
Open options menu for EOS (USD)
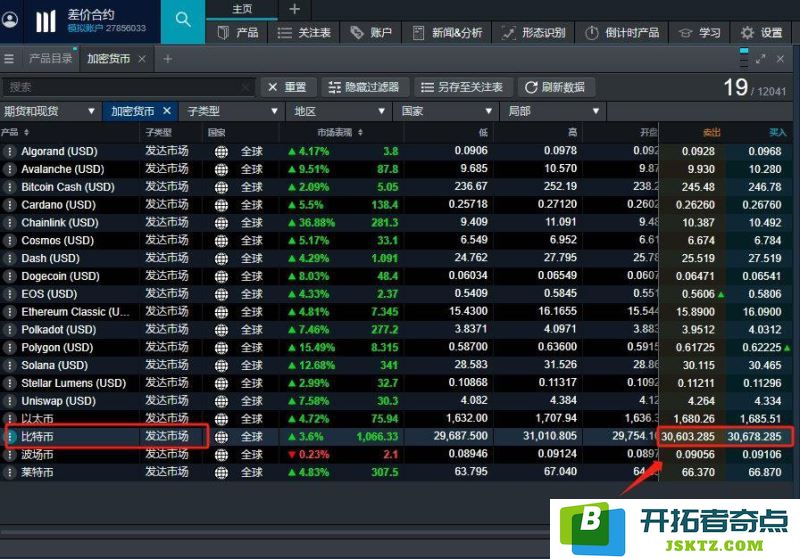point(9,294)
